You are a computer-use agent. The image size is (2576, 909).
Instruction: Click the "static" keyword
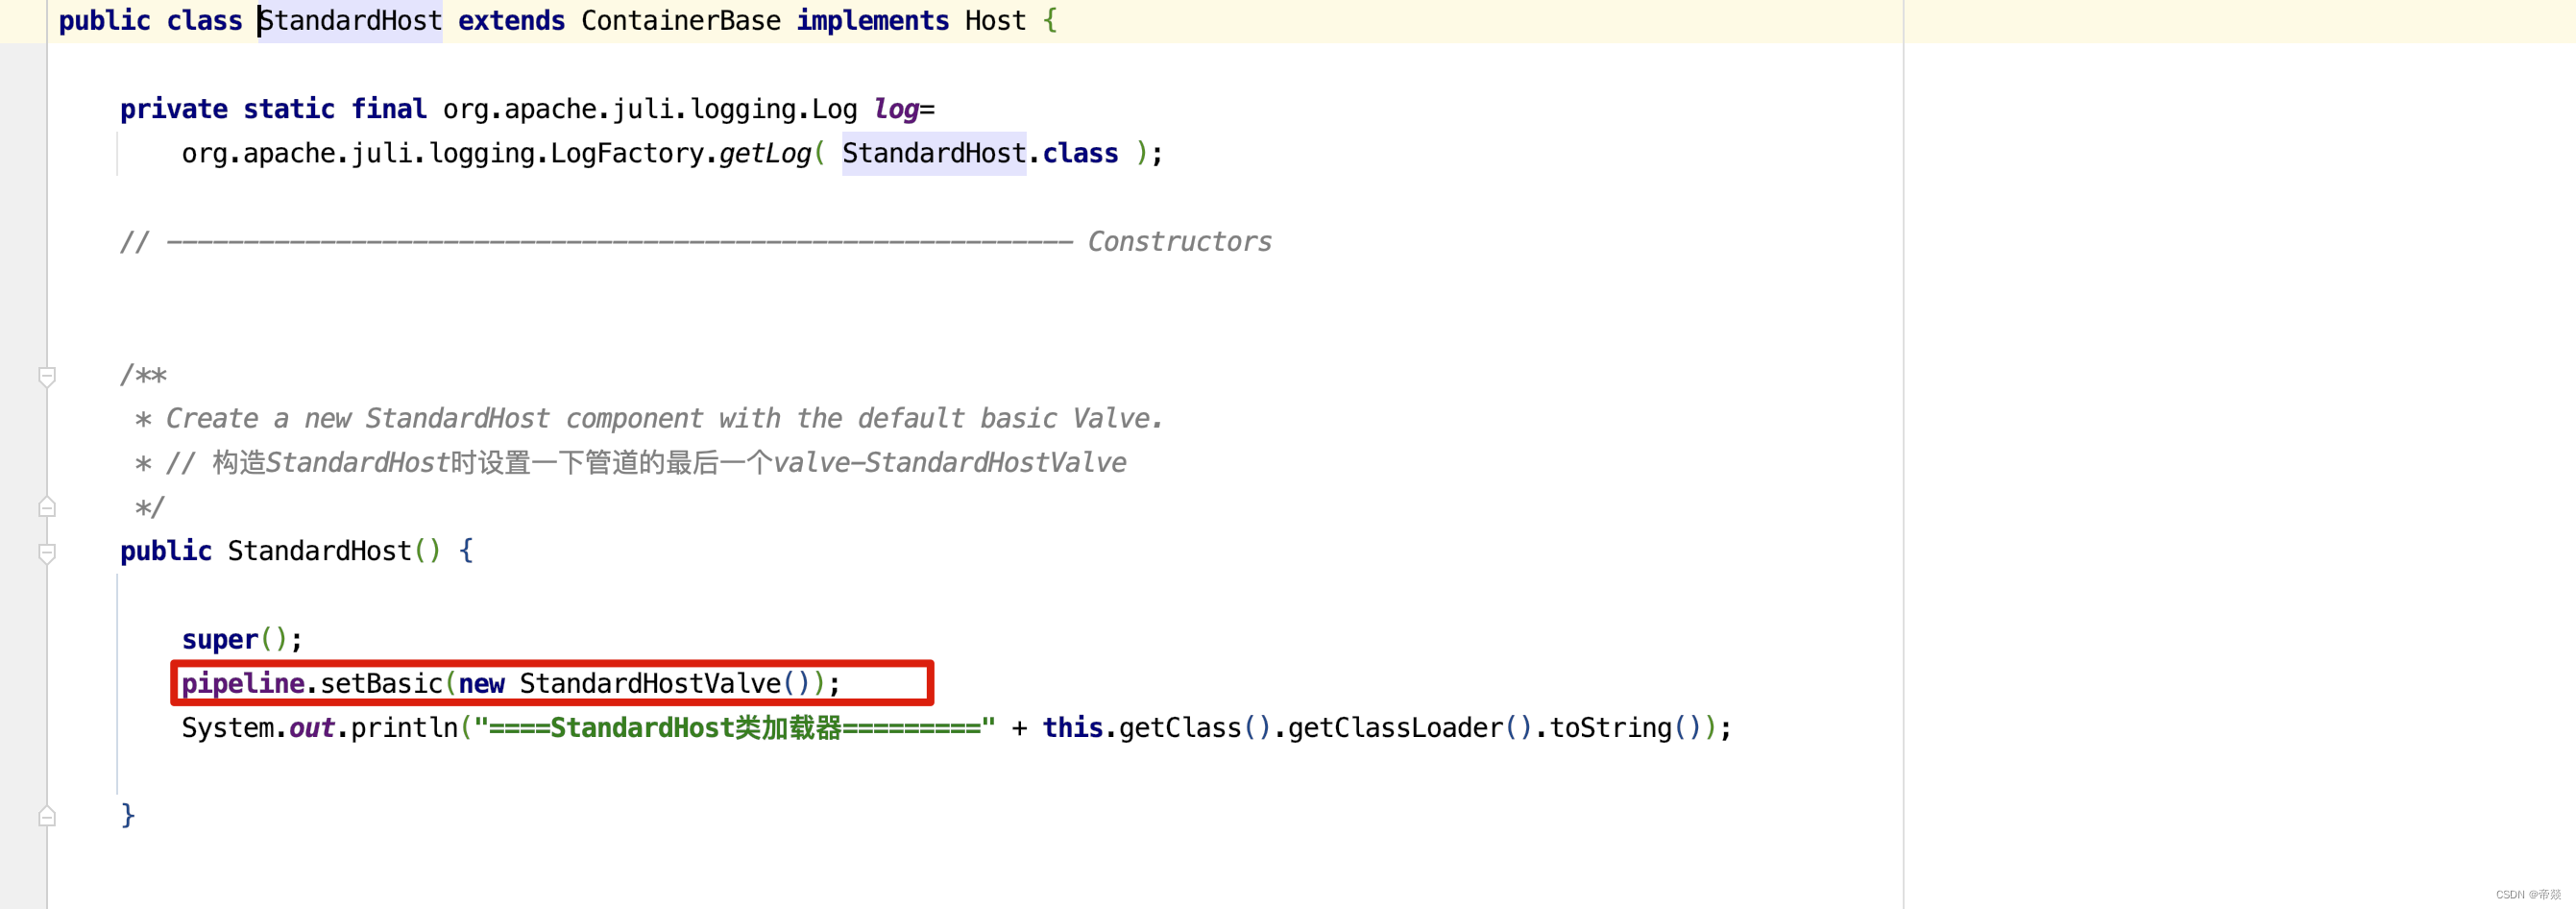pos(289,109)
